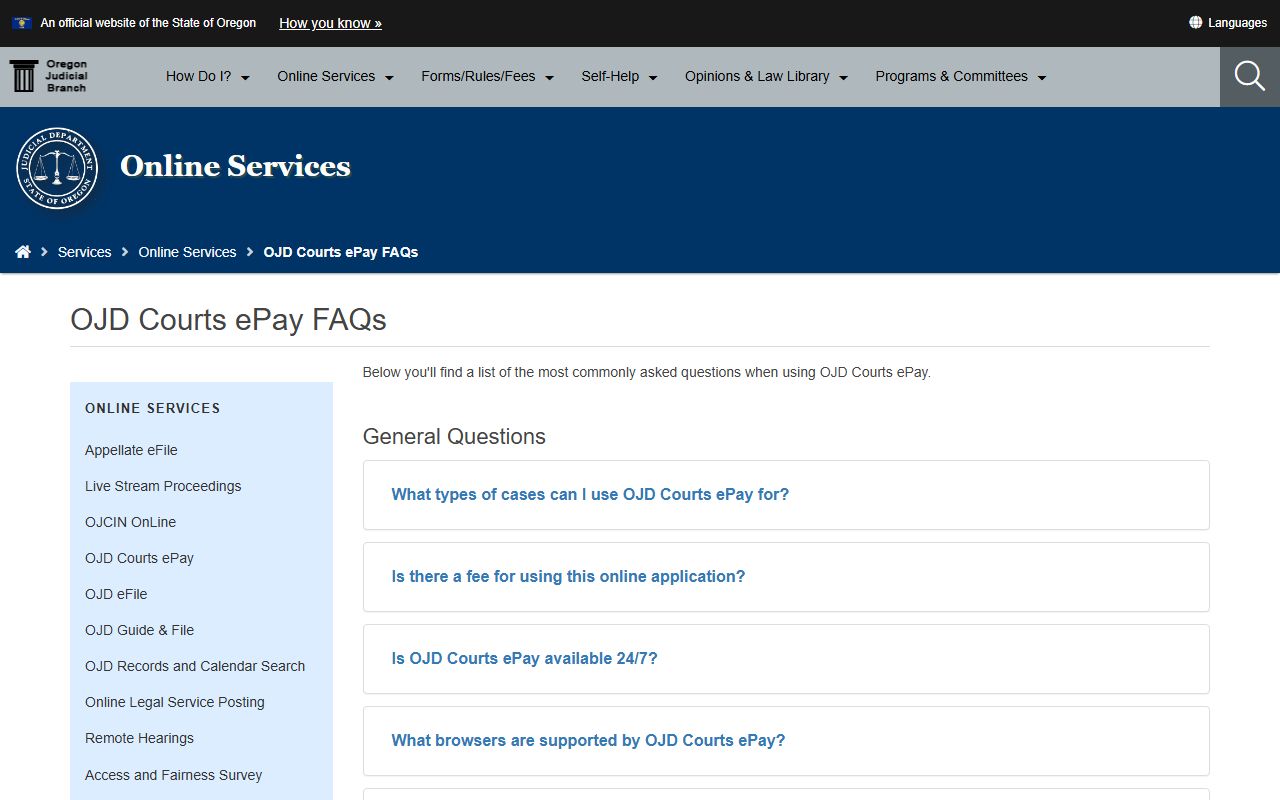The image size is (1280, 800).
Task: Open OJD Courts ePay sidebar link
Action: tap(139, 558)
